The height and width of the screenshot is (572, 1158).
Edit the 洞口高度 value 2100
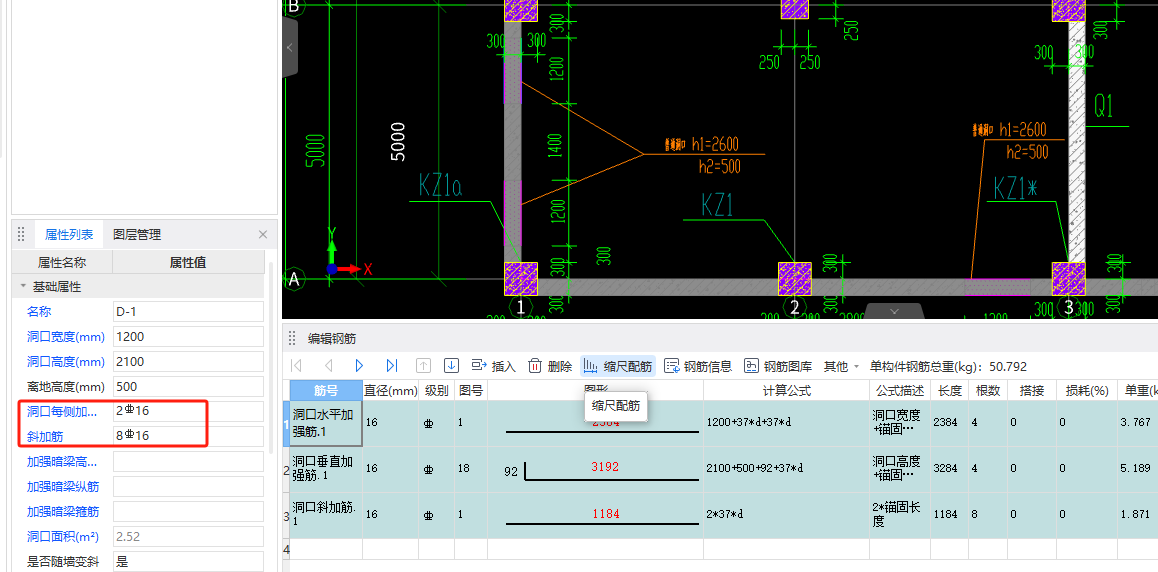pyautogui.click(x=188, y=362)
